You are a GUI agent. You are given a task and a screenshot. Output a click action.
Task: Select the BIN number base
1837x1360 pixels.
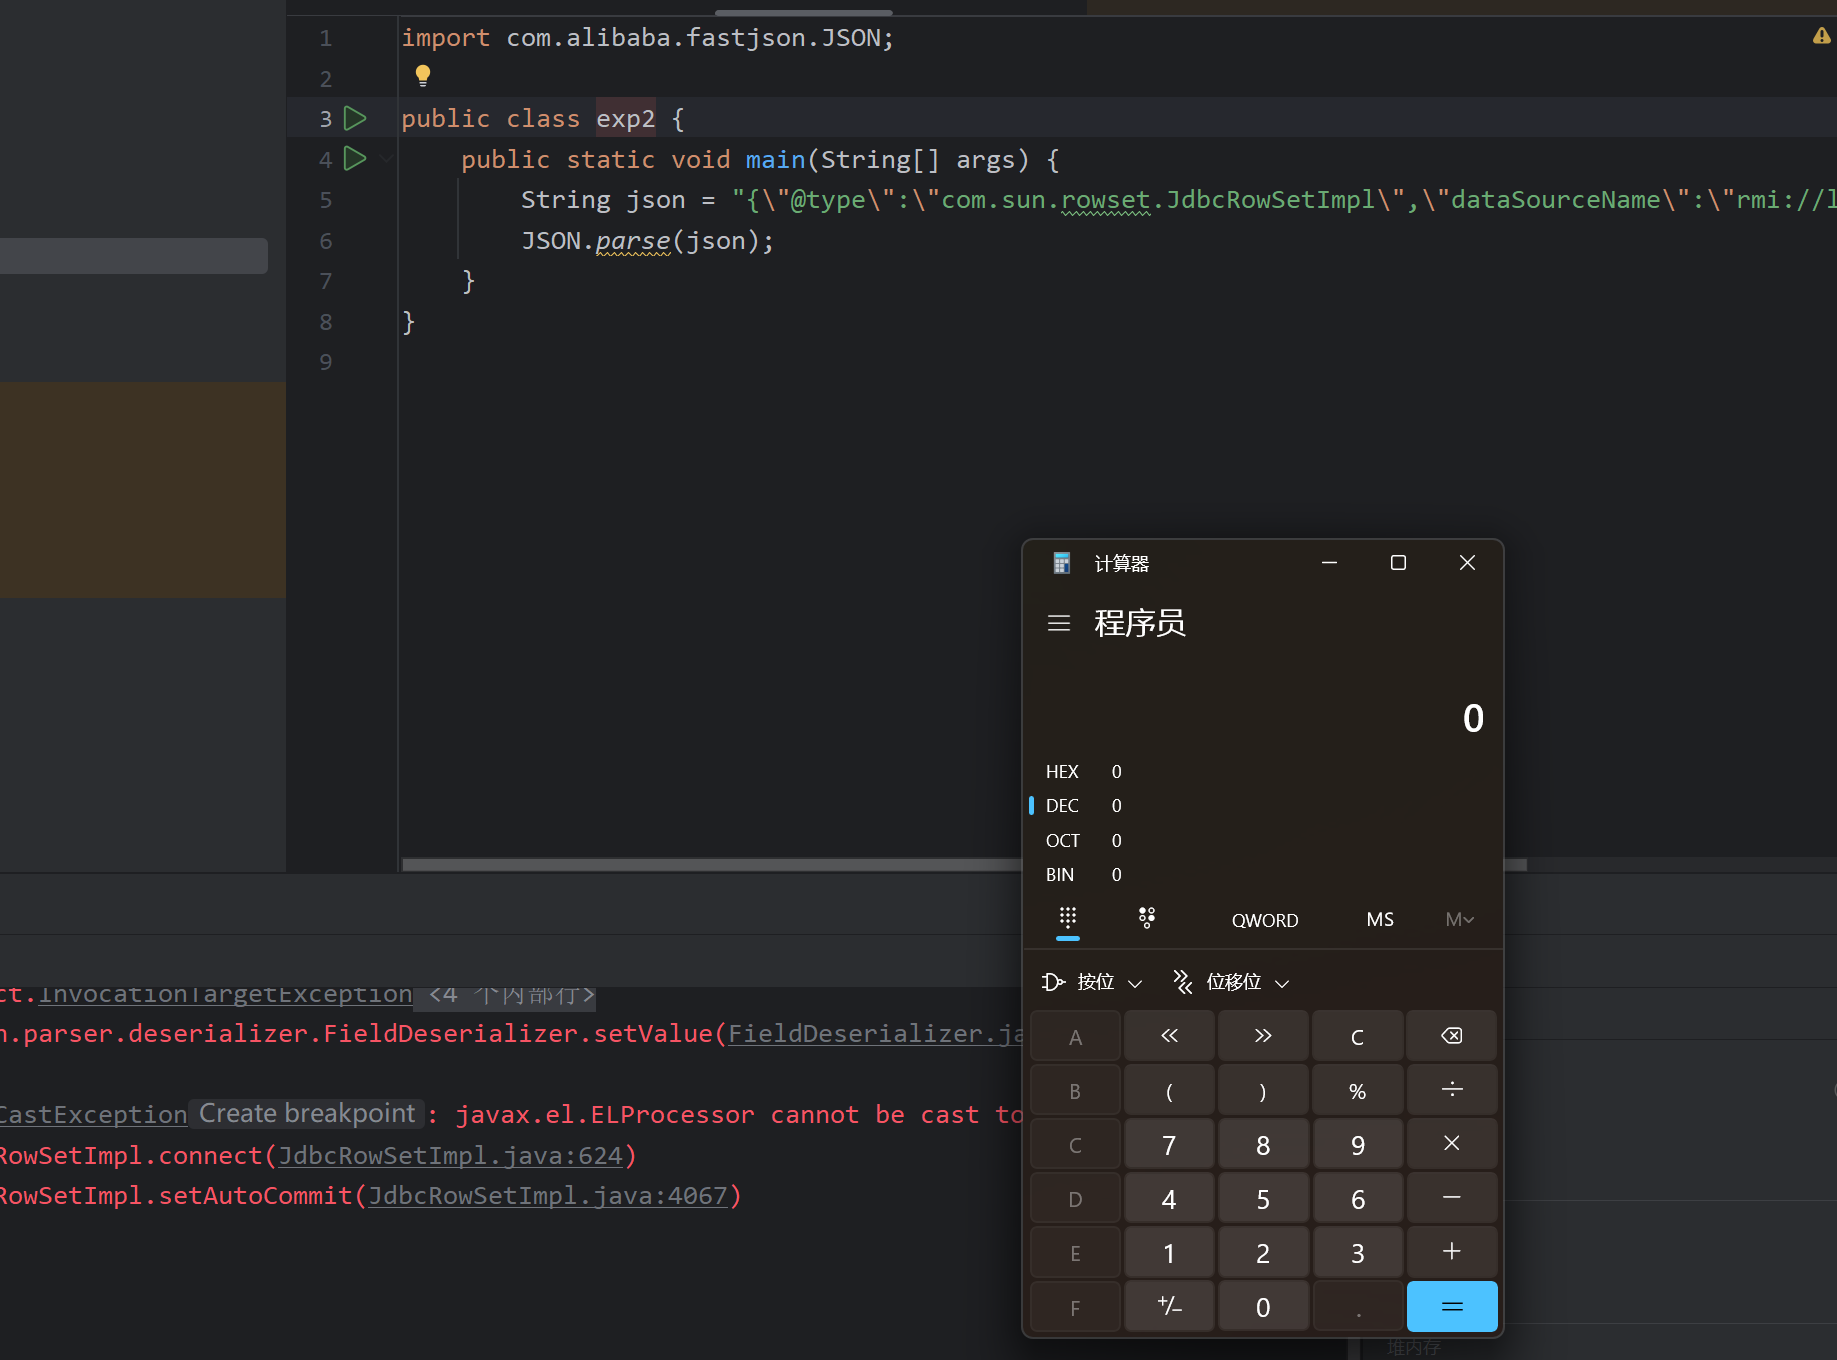click(x=1060, y=875)
